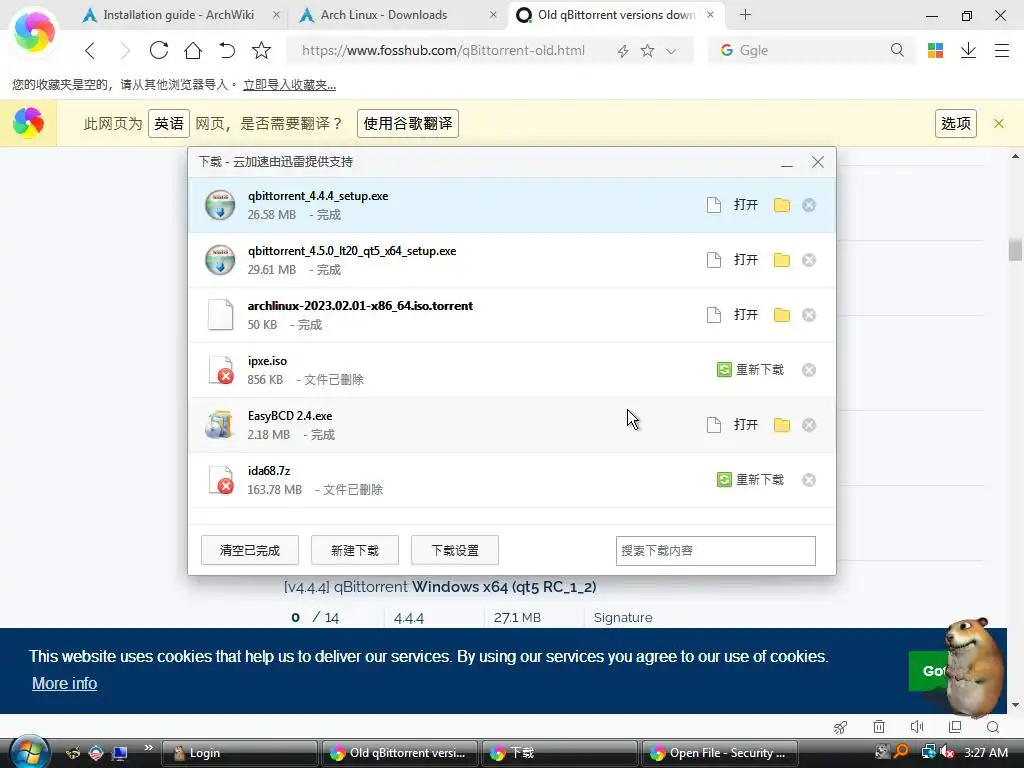The height and width of the screenshot is (768, 1024).
Task: Click 清空已完成 button
Action: (249, 550)
